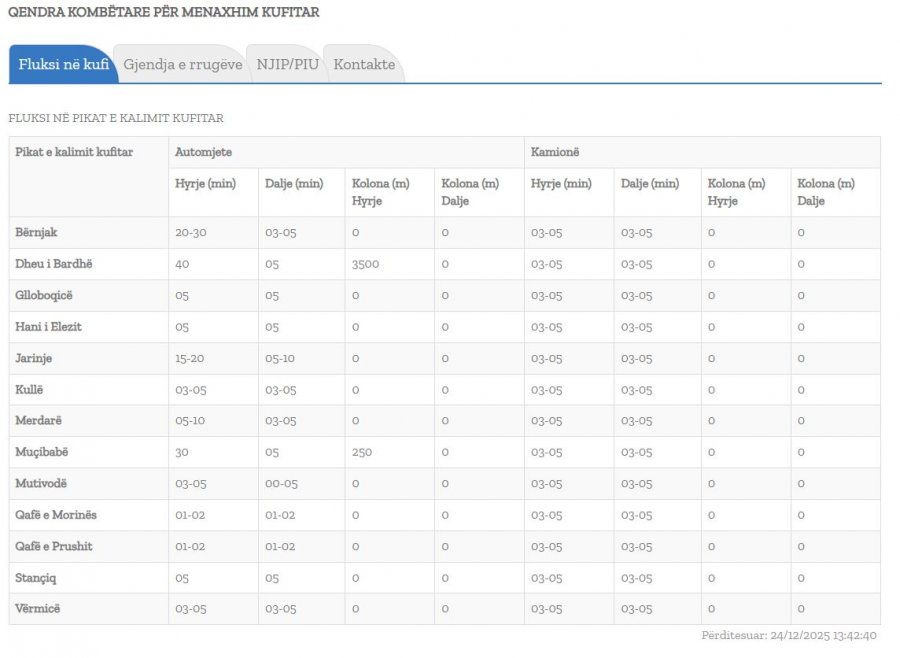Click the Merdarë border crossing name
This screenshot has width=900, height=658.
39,421
